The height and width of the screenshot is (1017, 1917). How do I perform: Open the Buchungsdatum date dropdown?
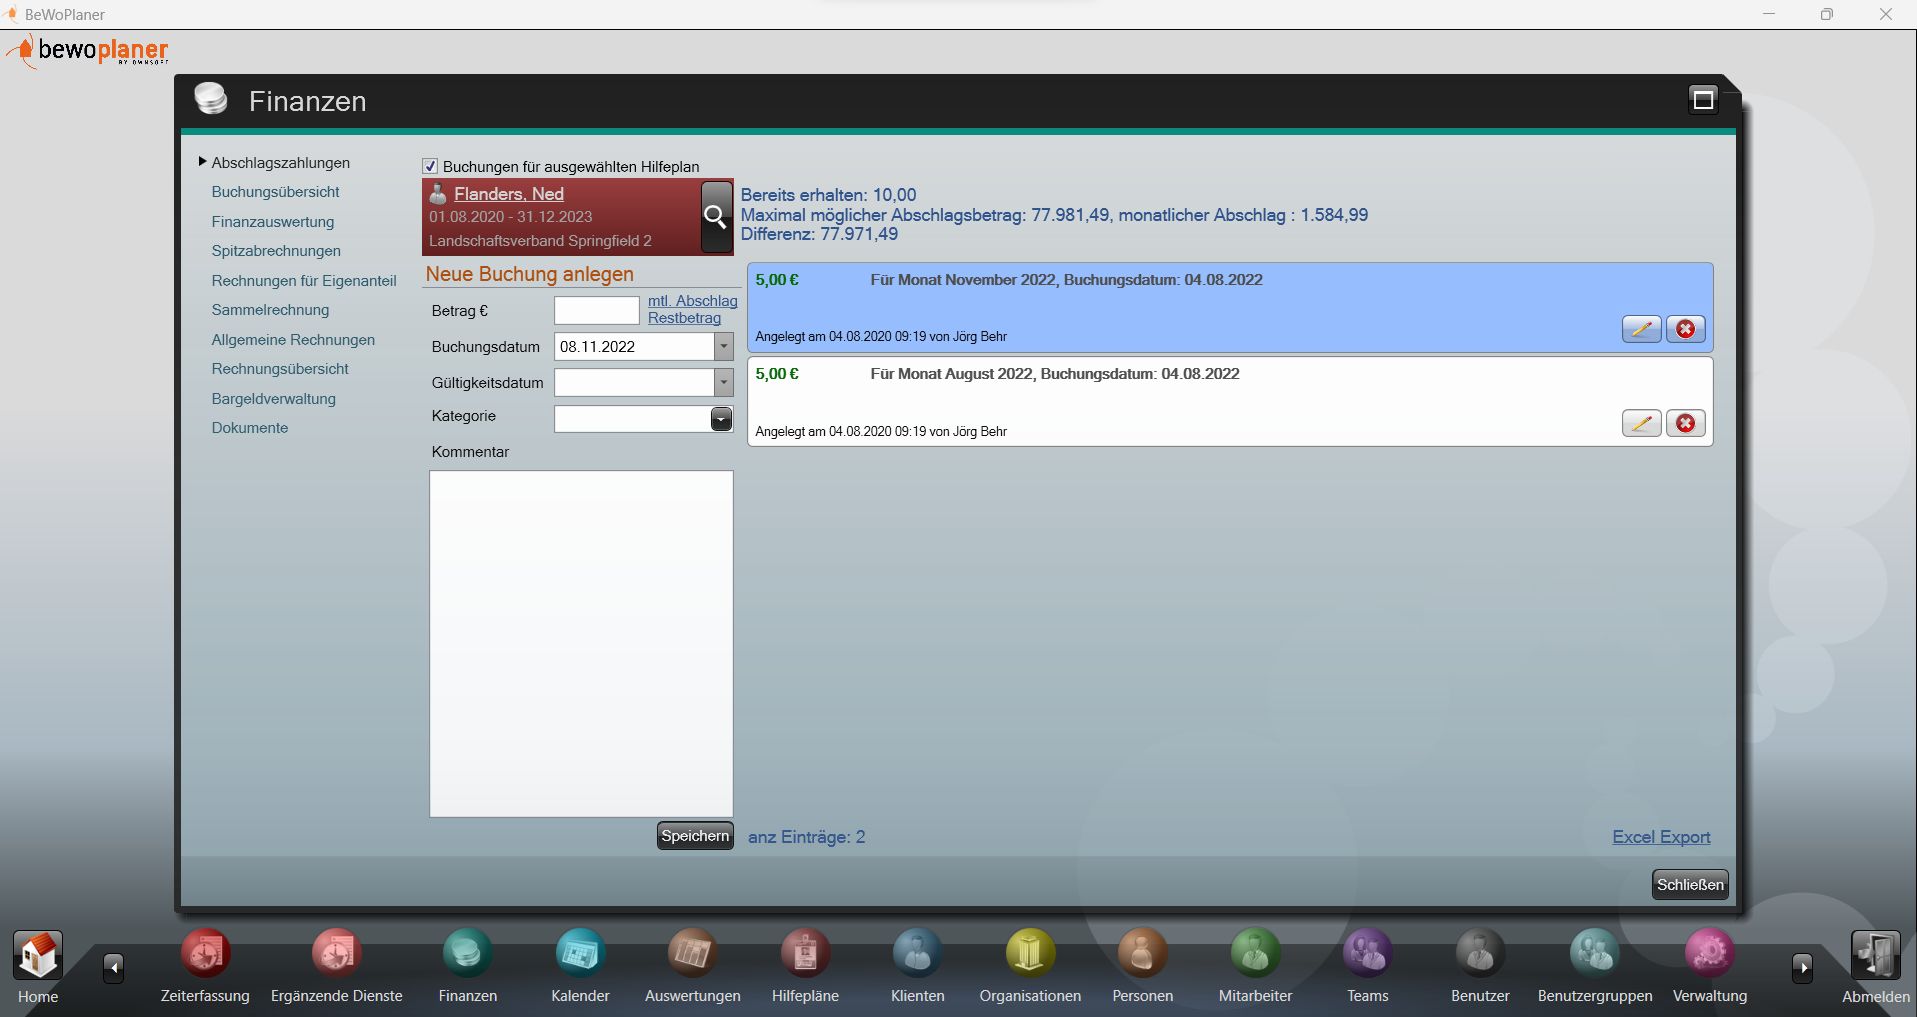(723, 347)
